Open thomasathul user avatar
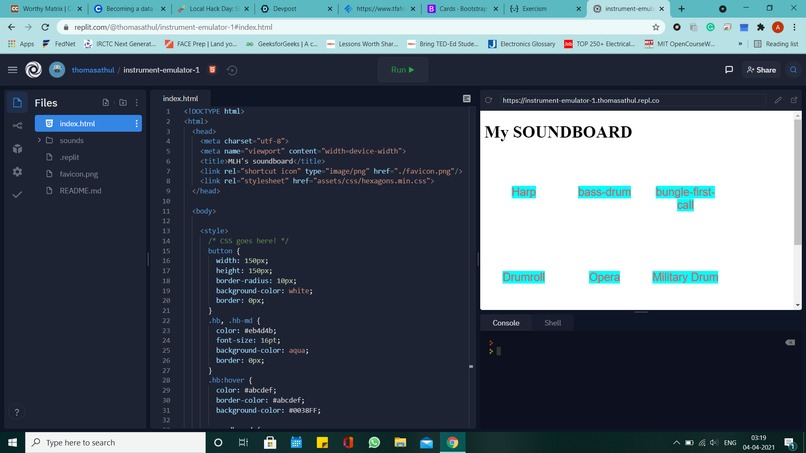 (x=57, y=70)
